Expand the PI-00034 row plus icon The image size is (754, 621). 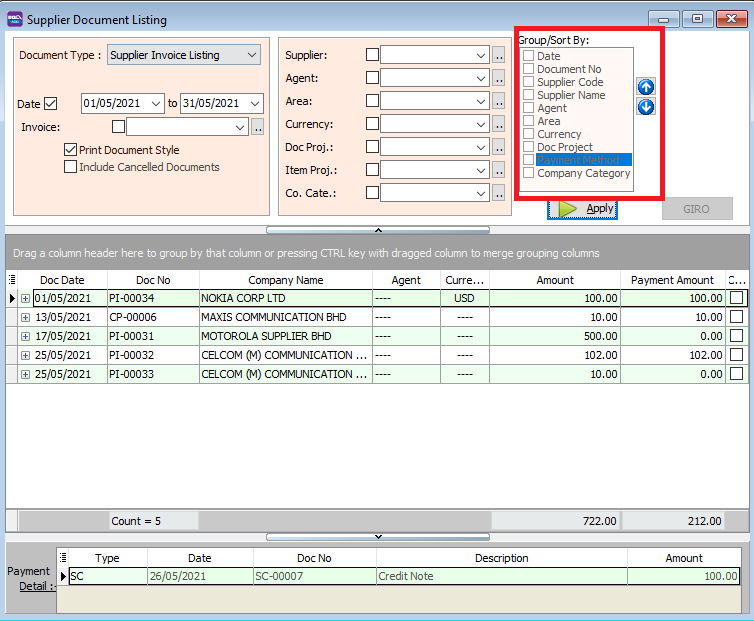click(x=25, y=298)
